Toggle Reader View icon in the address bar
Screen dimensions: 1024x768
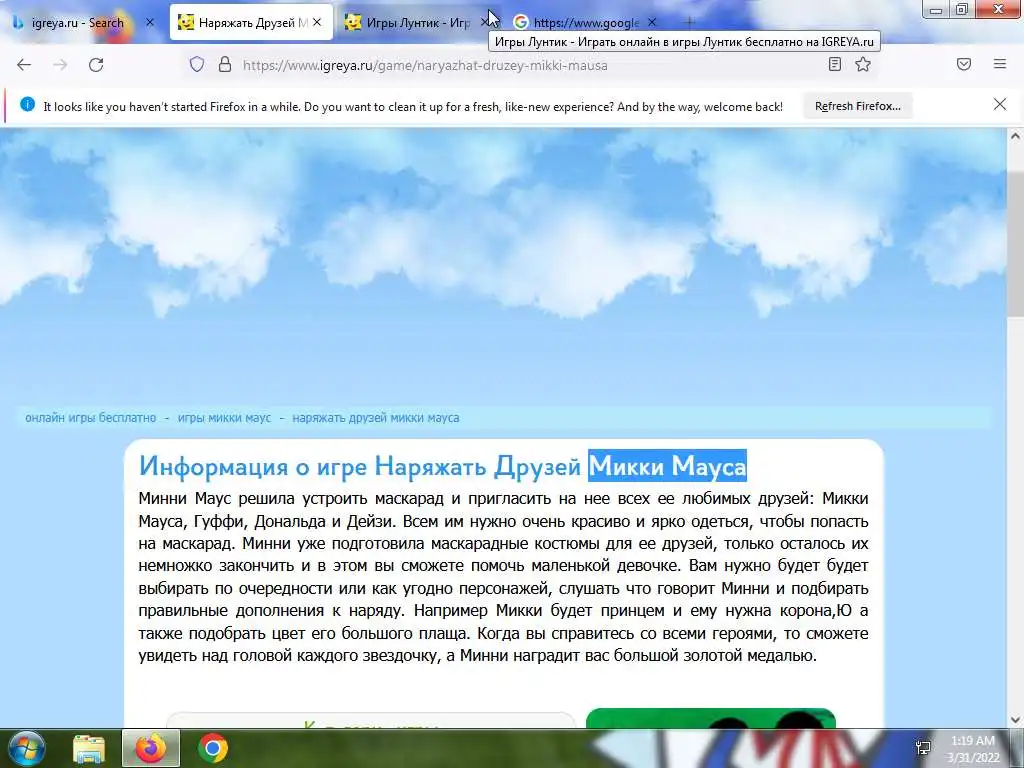pyautogui.click(x=835, y=64)
